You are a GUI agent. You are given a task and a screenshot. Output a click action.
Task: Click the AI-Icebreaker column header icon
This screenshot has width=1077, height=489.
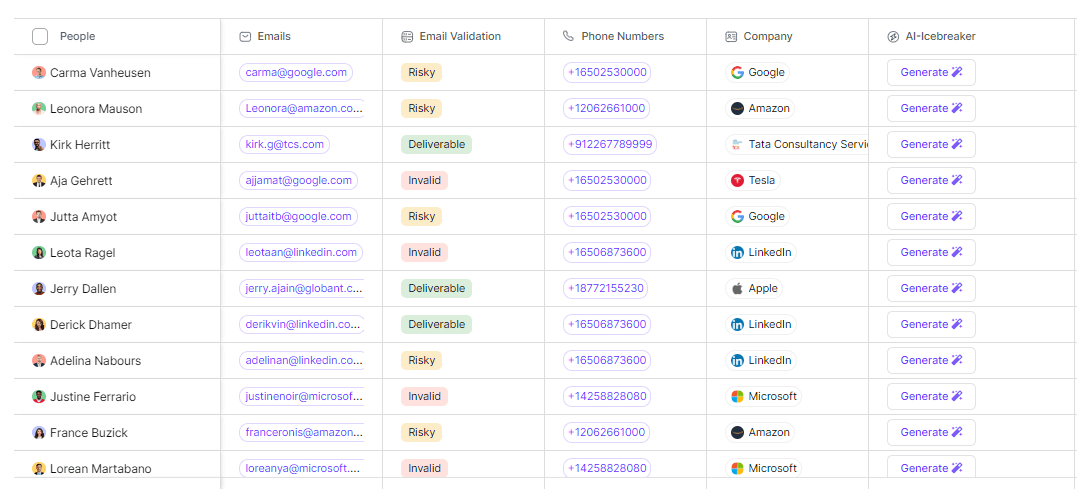click(893, 37)
